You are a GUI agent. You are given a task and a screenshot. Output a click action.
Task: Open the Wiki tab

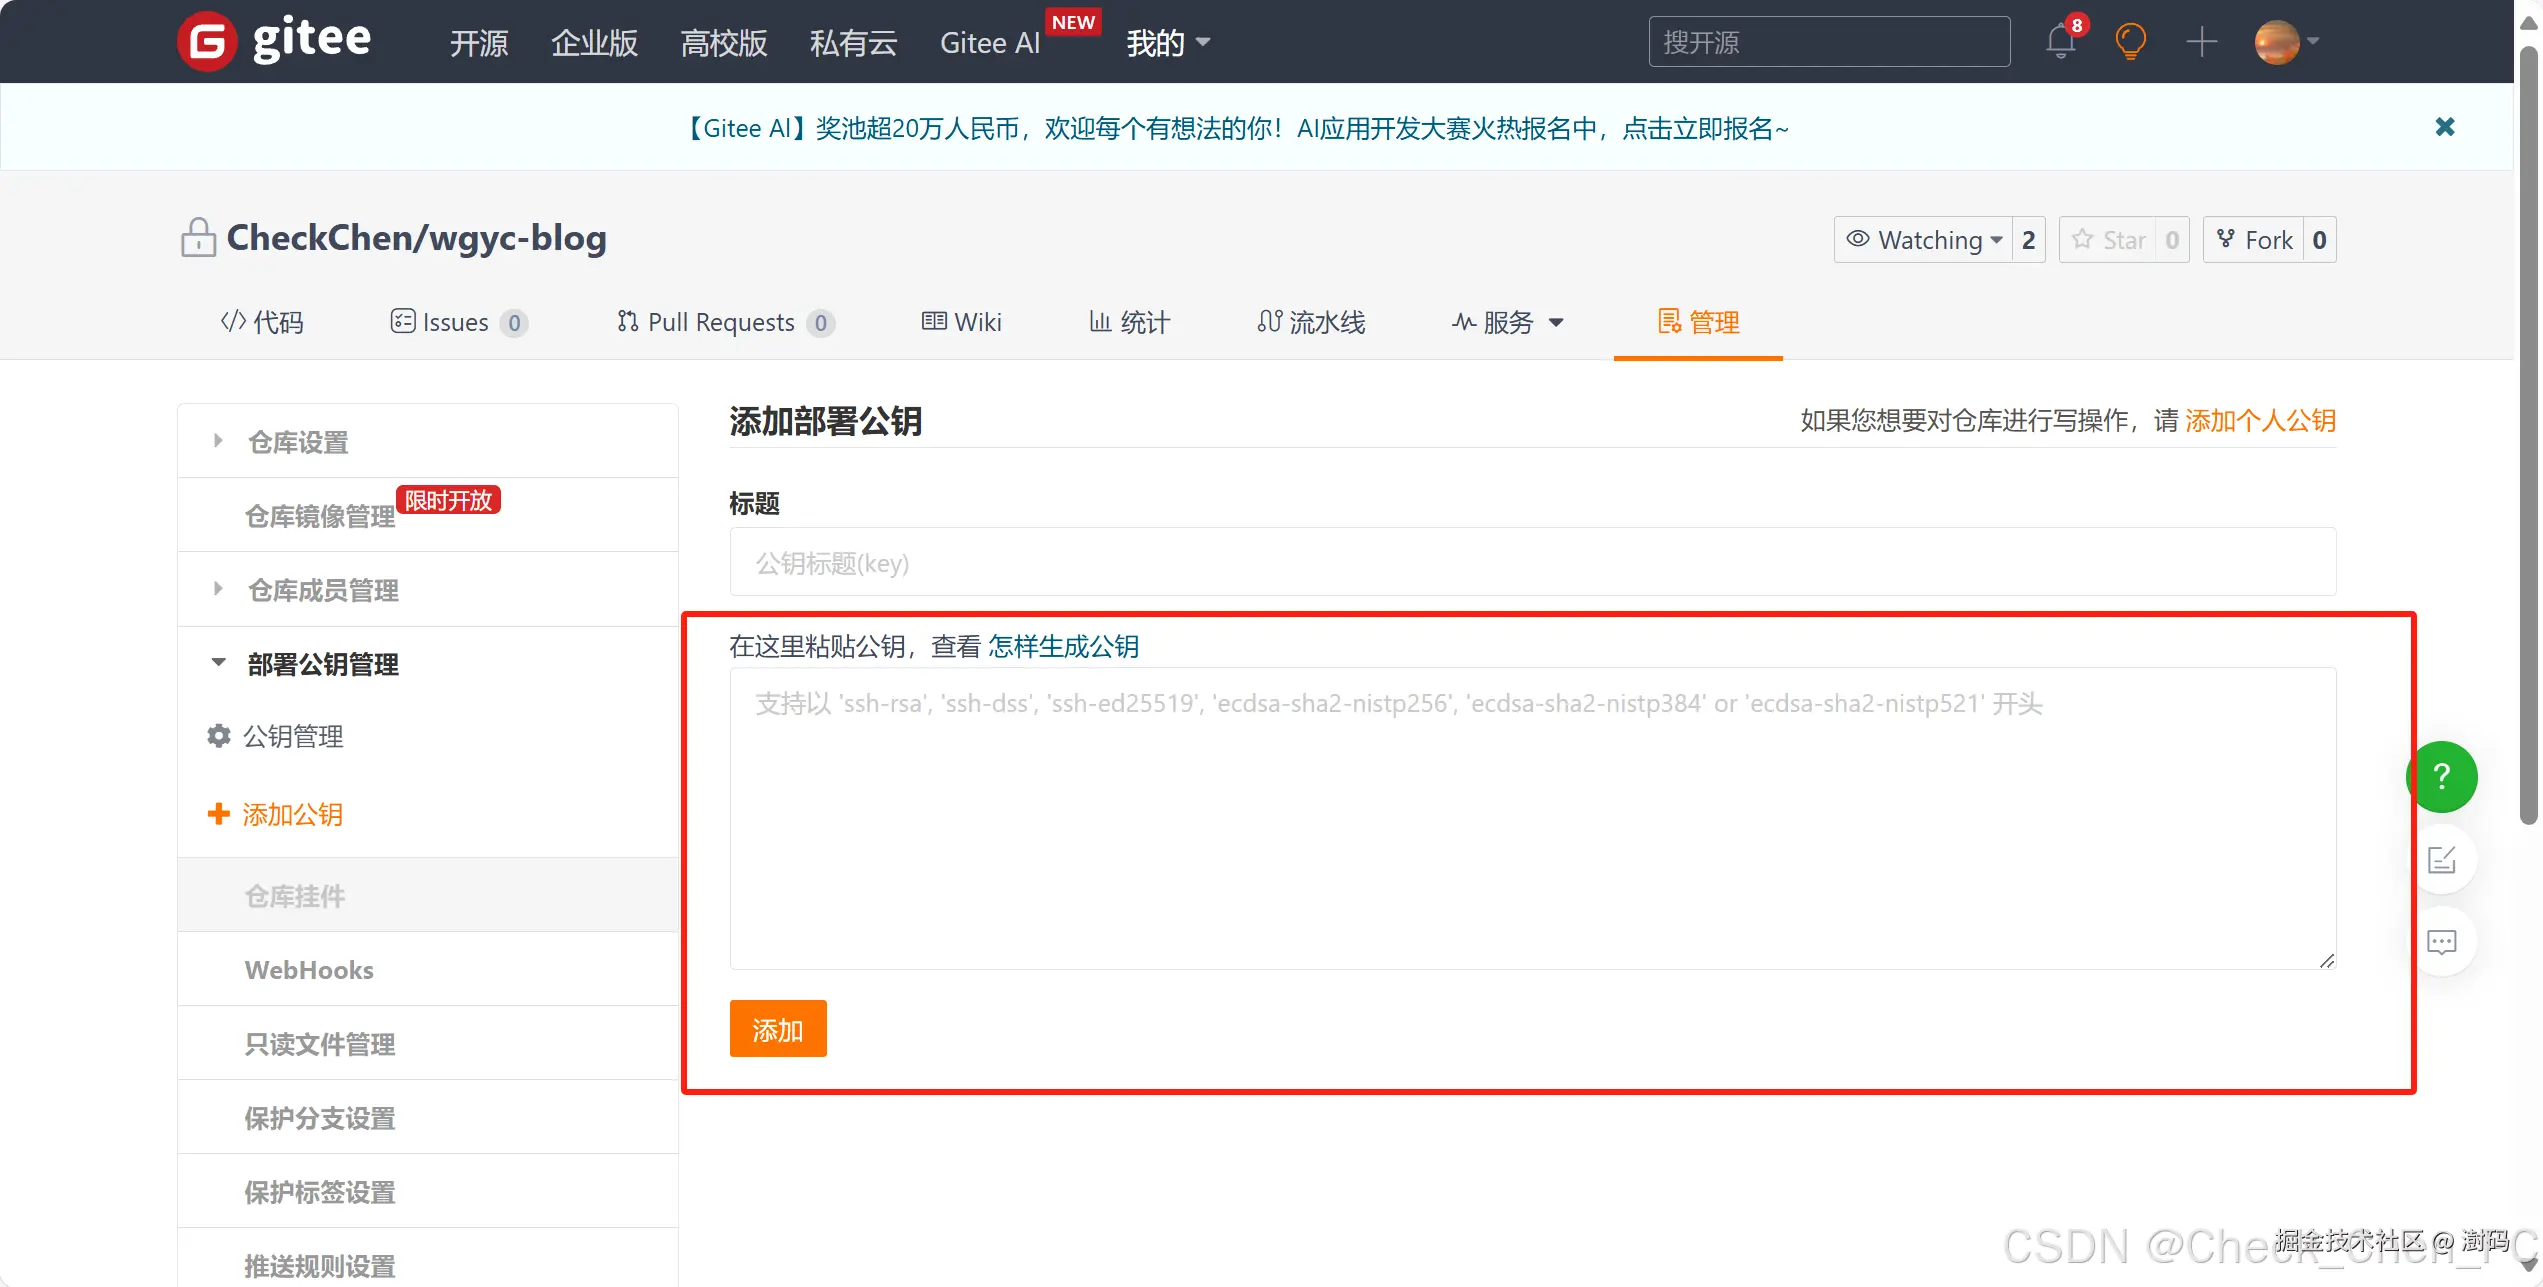click(961, 322)
